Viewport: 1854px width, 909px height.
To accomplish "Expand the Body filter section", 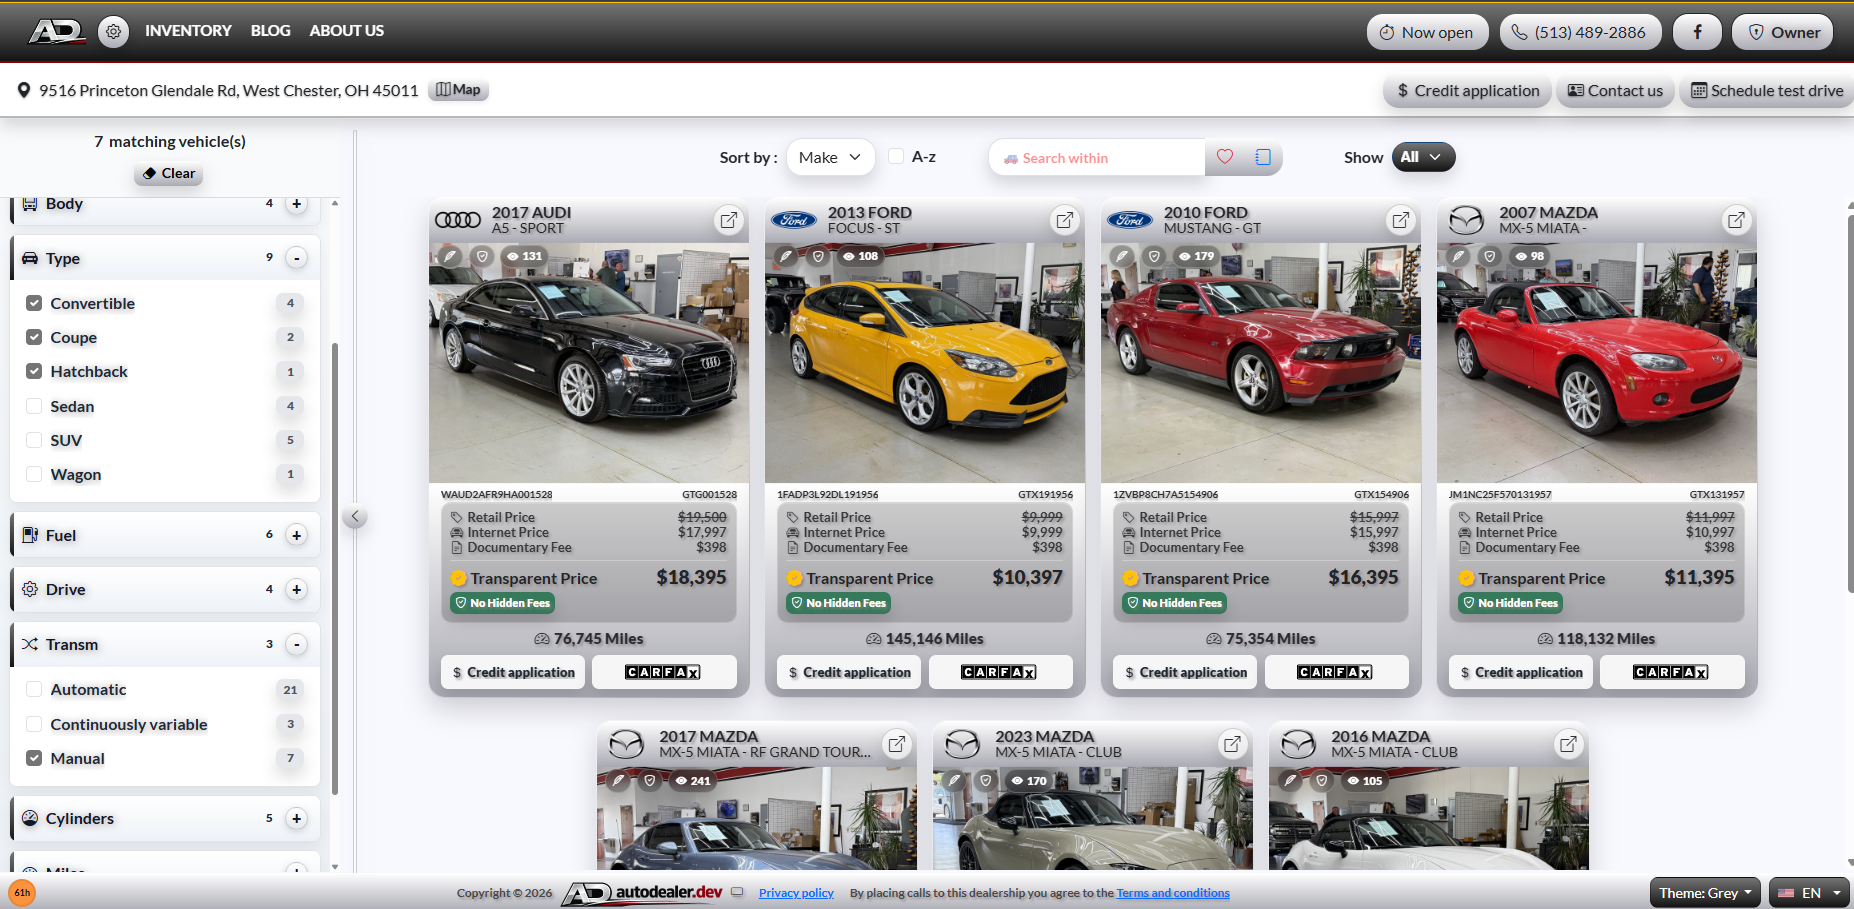I will click(296, 204).
